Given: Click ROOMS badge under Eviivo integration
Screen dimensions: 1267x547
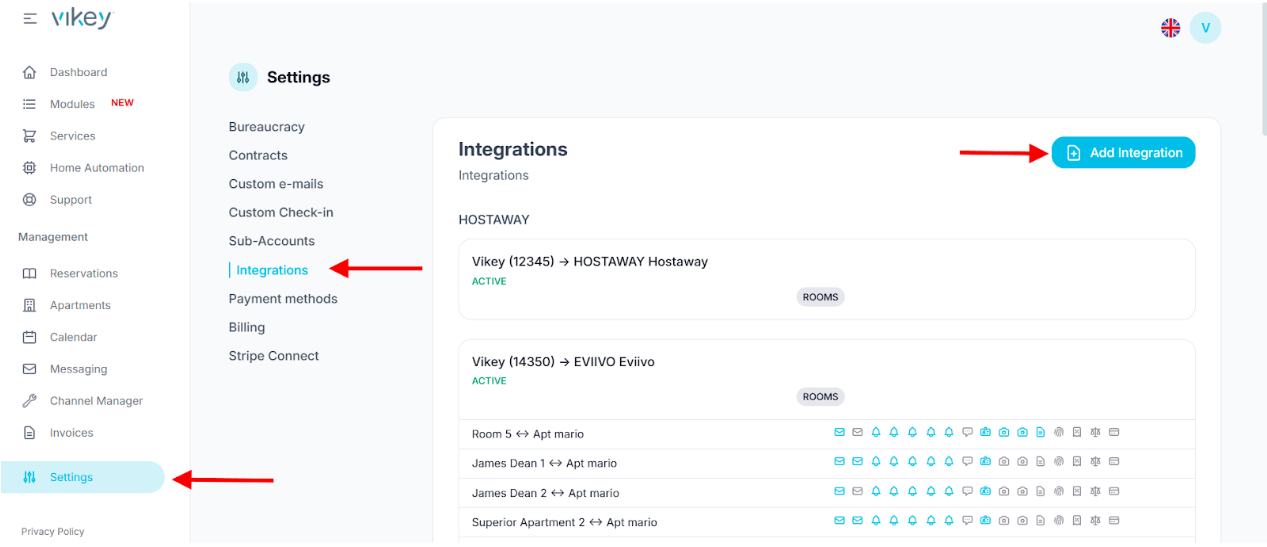Looking at the screenshot, I should (821, 397).
